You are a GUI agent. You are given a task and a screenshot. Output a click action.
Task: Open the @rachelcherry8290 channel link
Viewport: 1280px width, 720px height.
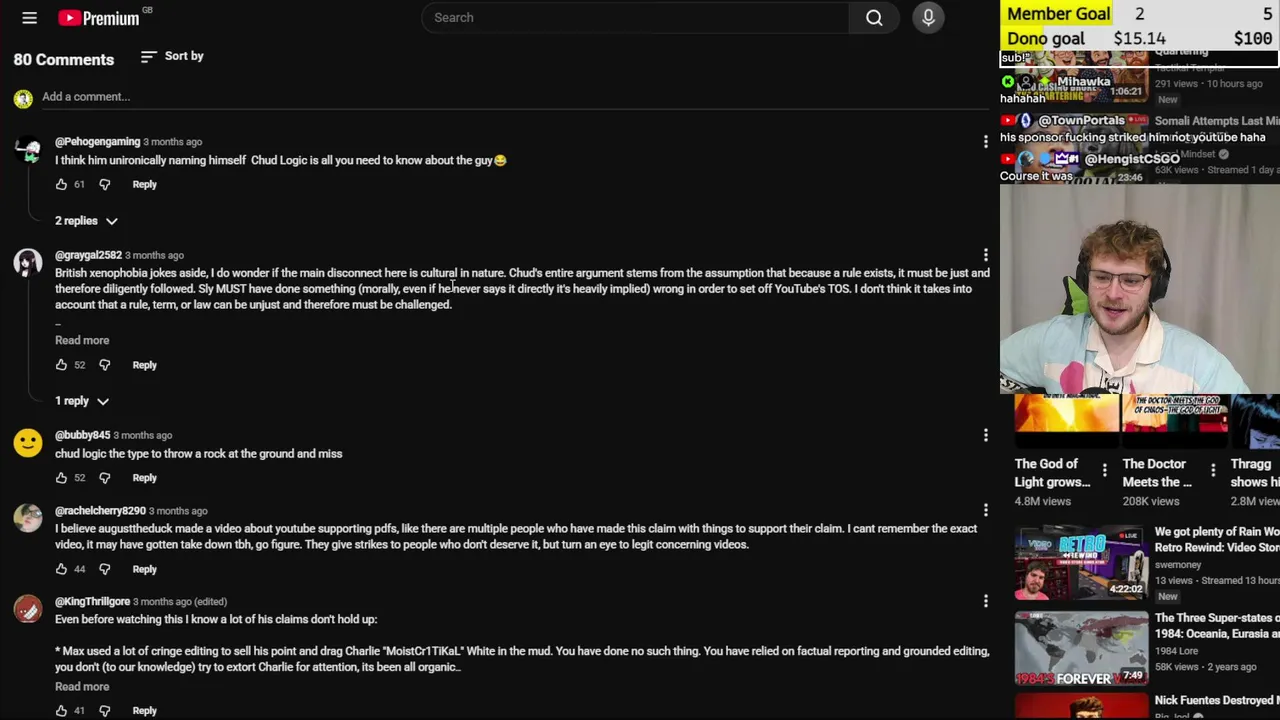click(100, 511)
